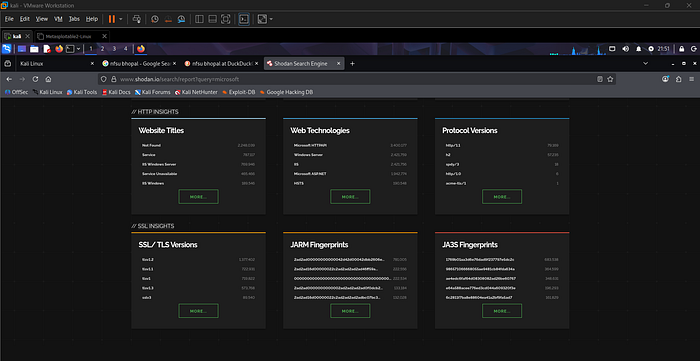
Task: Click the stretch guest display icon
Action: coord(262,19)
